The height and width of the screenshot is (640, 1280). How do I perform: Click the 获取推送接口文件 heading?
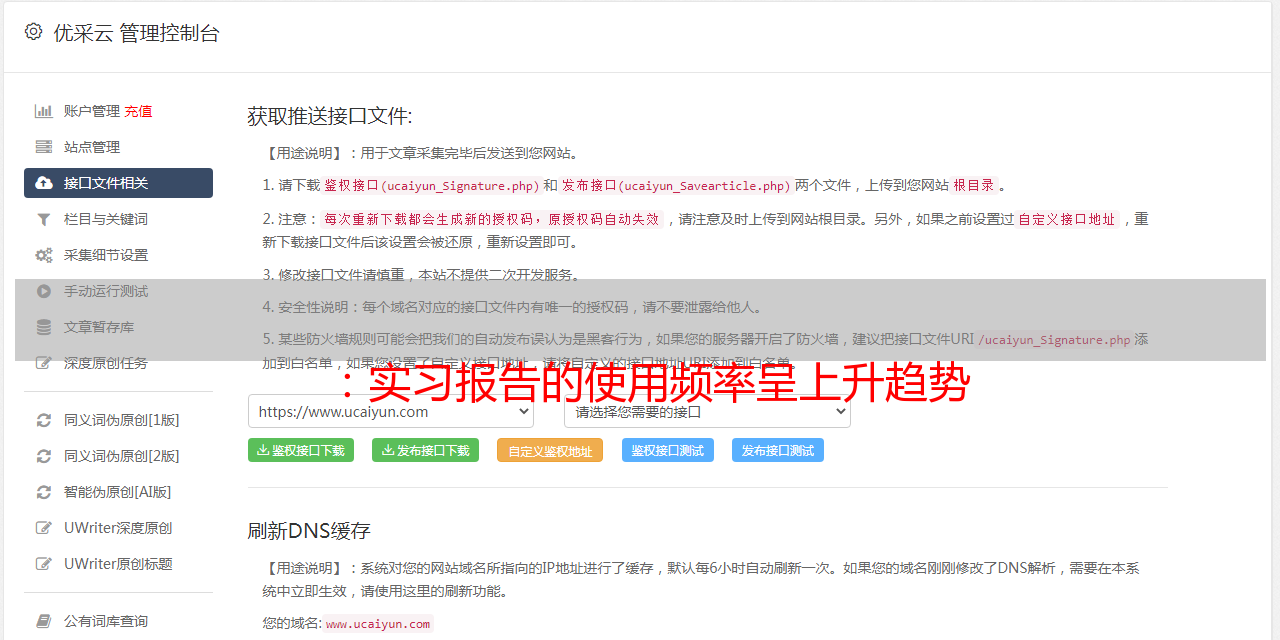[x=330, y=116]
